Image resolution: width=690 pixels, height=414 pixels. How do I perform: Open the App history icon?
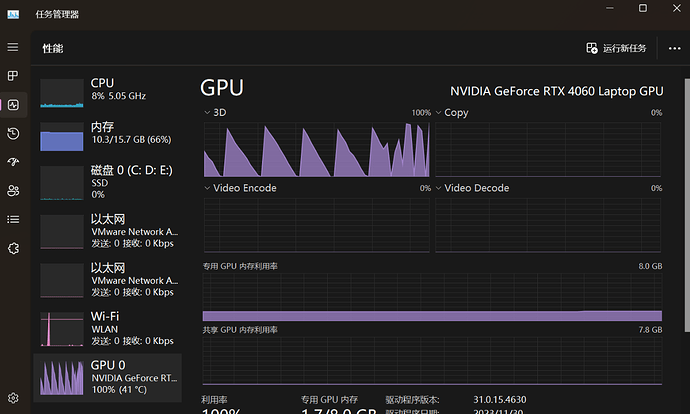(x=13, y=133)
